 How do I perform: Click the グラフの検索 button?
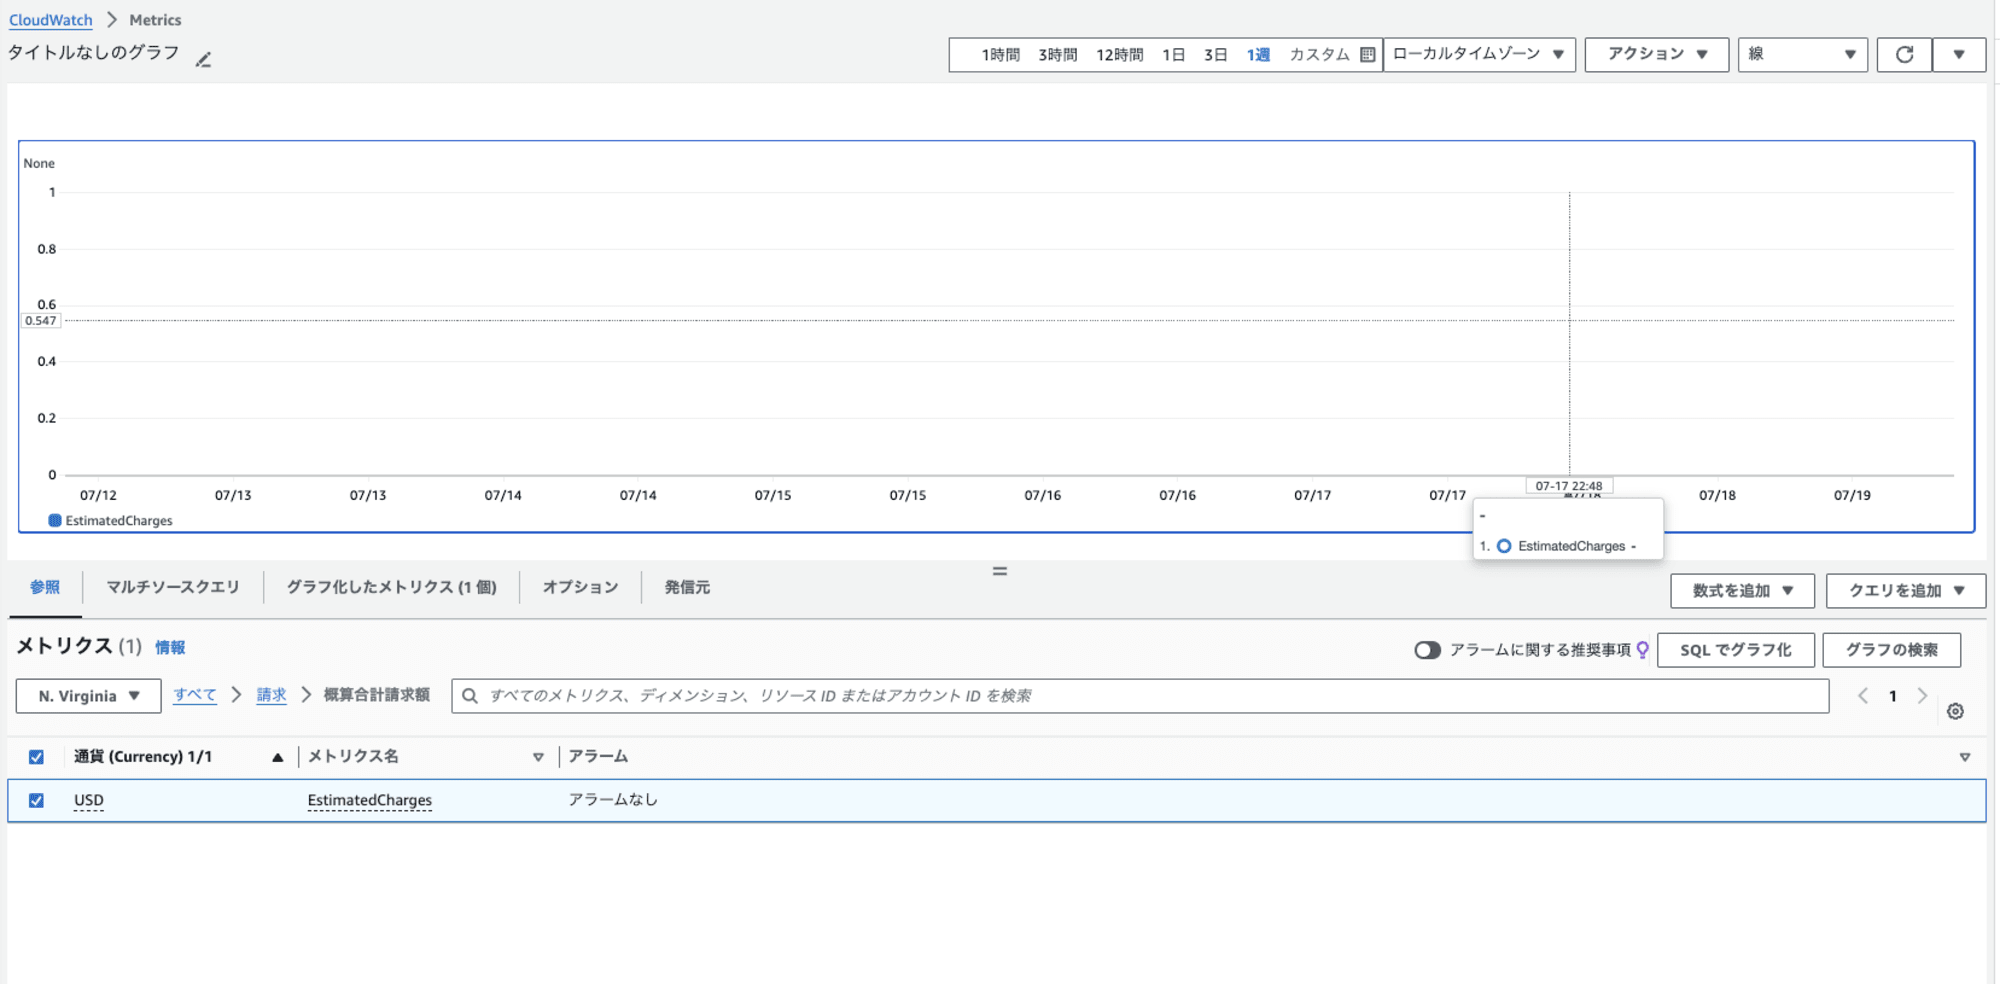(1892, 650)
